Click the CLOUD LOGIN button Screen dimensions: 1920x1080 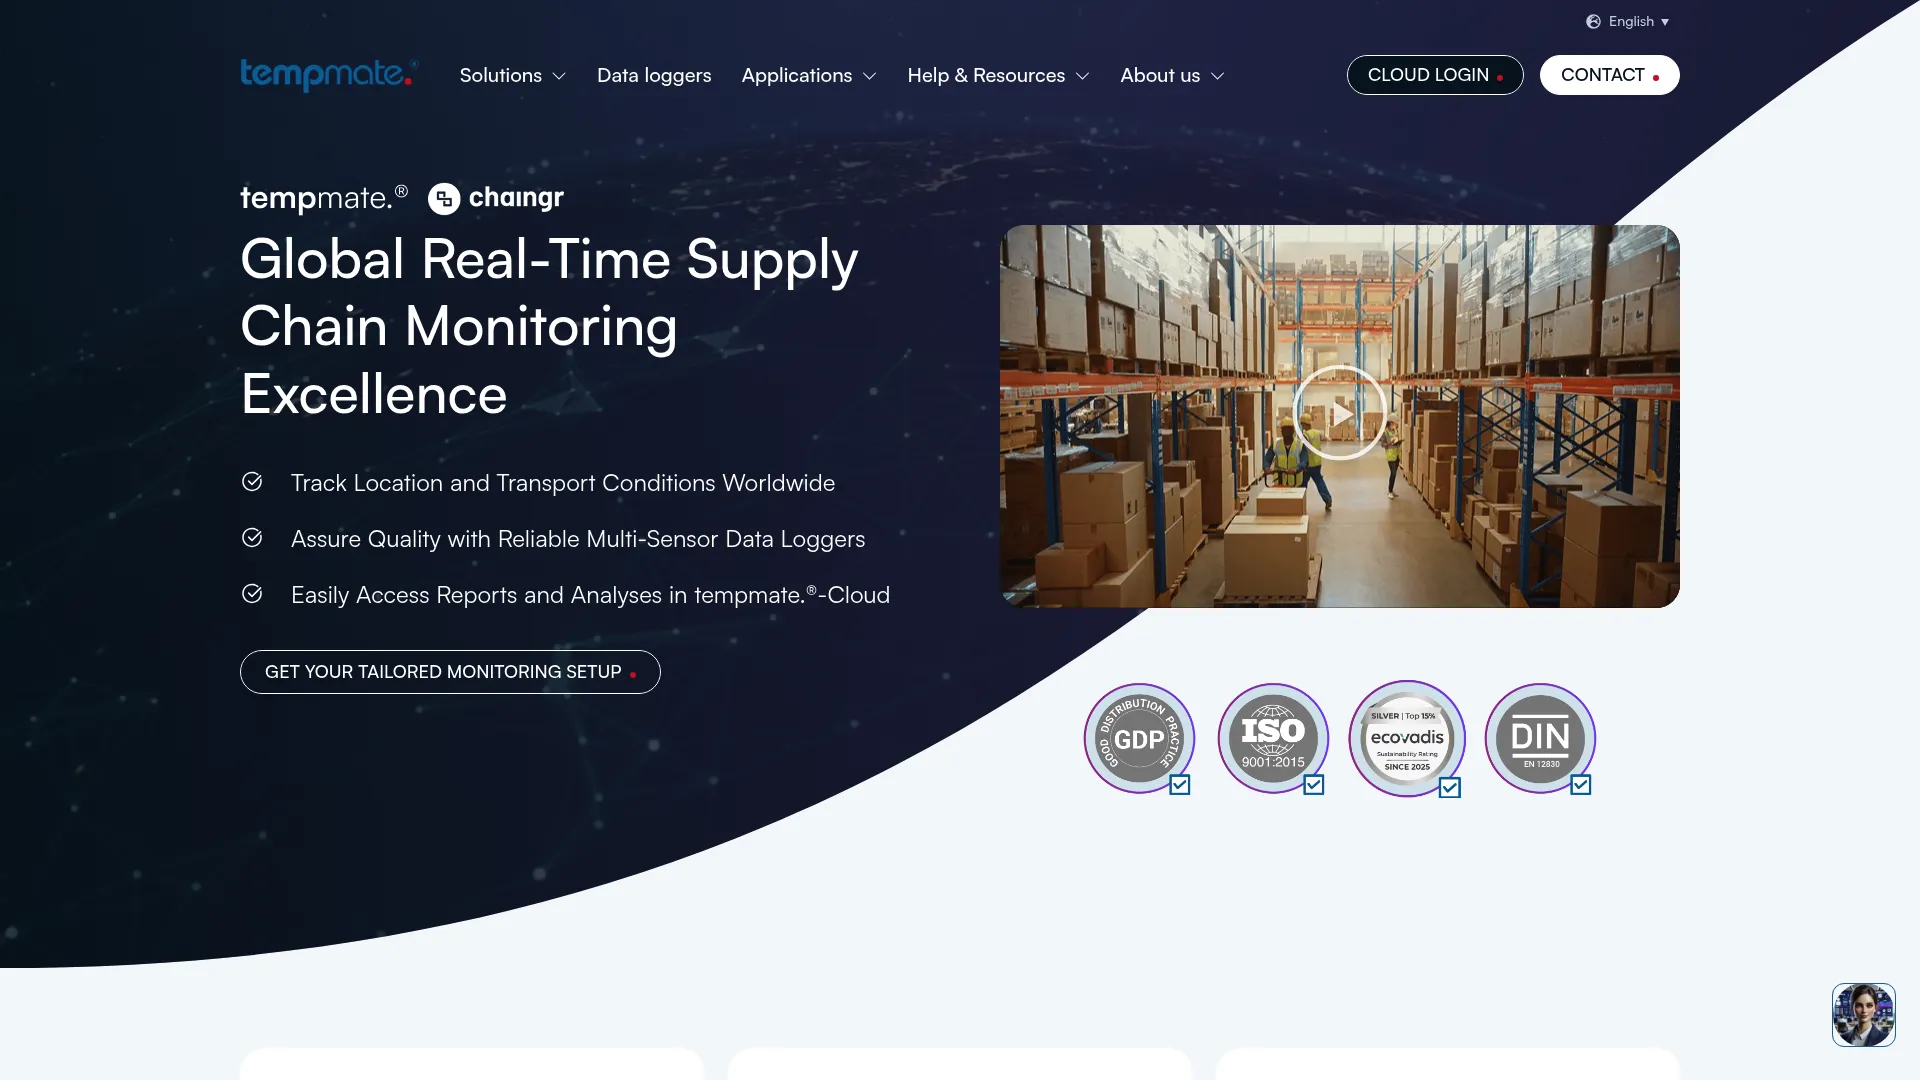1435,75
